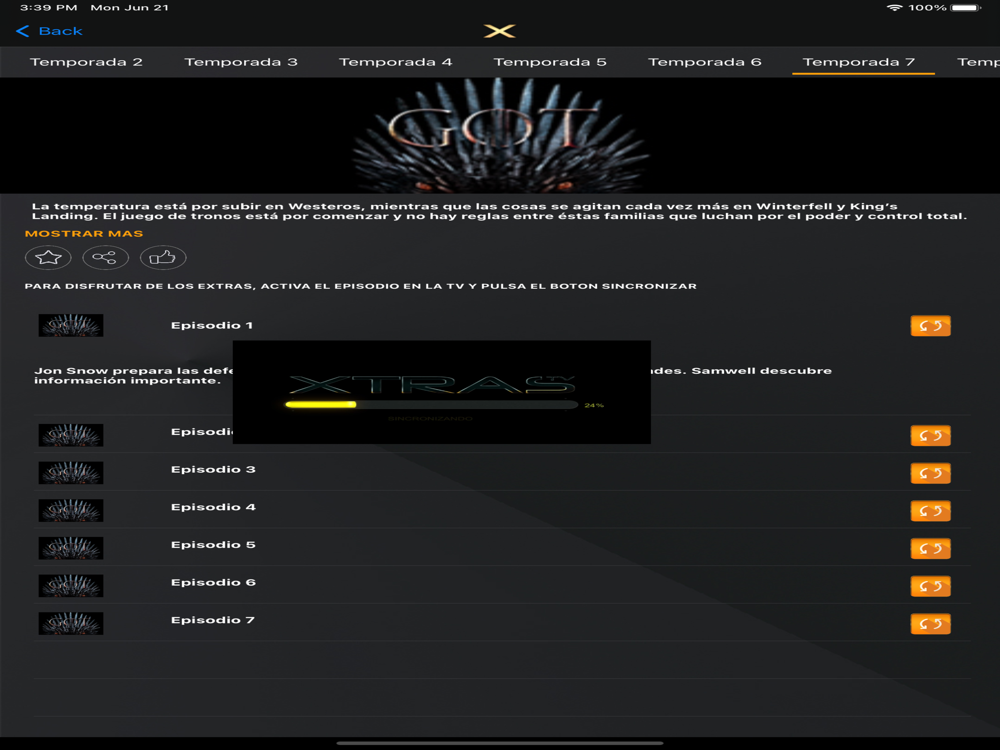The width and height of the screenshot is (1000, 750).
Task: Tap the star favorite icon
Action: 48,258
